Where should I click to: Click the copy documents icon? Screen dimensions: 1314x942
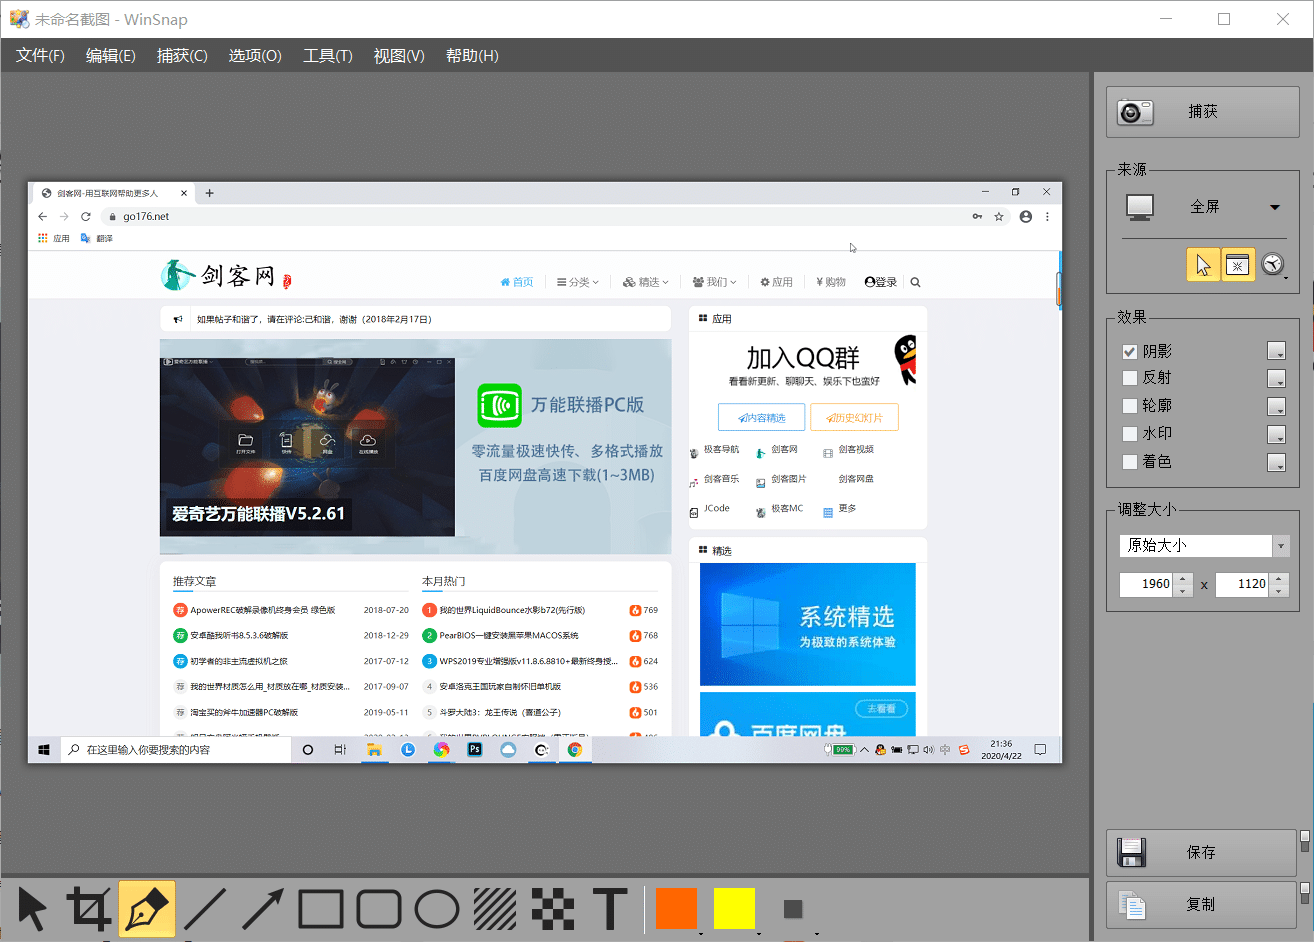coord(1131,905)
